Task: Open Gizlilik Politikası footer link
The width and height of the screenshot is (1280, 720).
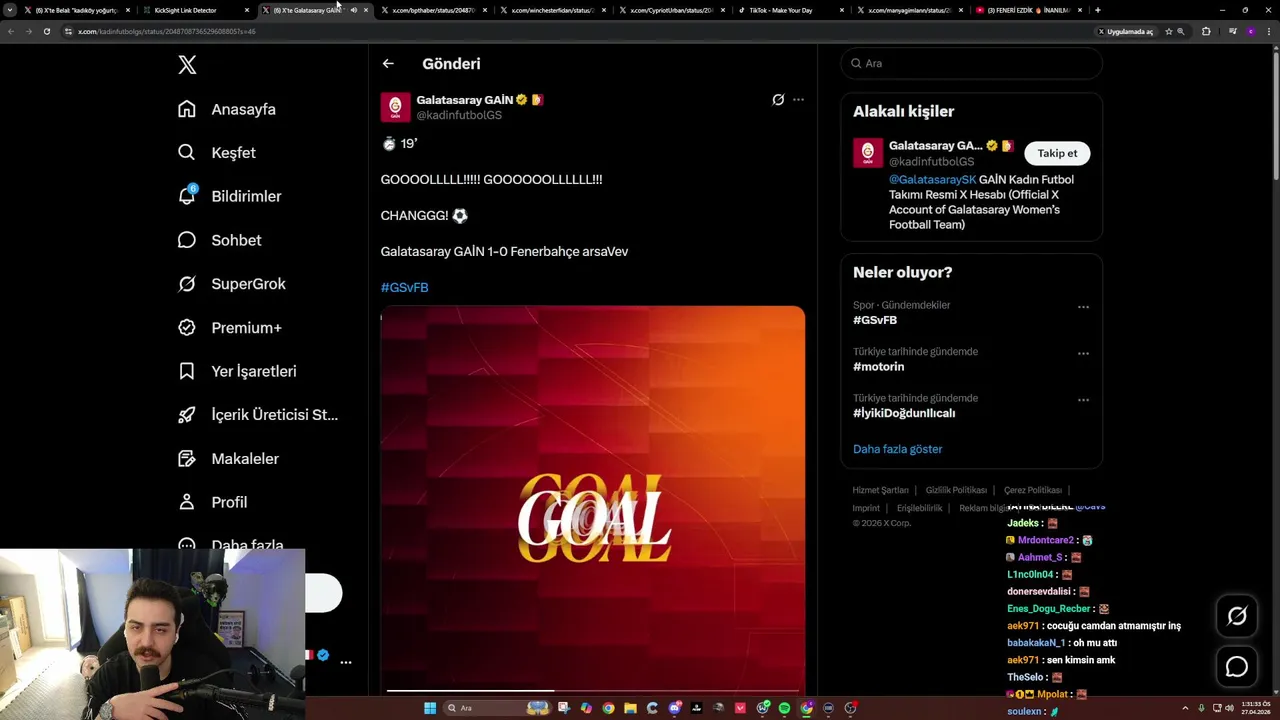Action: [956, 490]
